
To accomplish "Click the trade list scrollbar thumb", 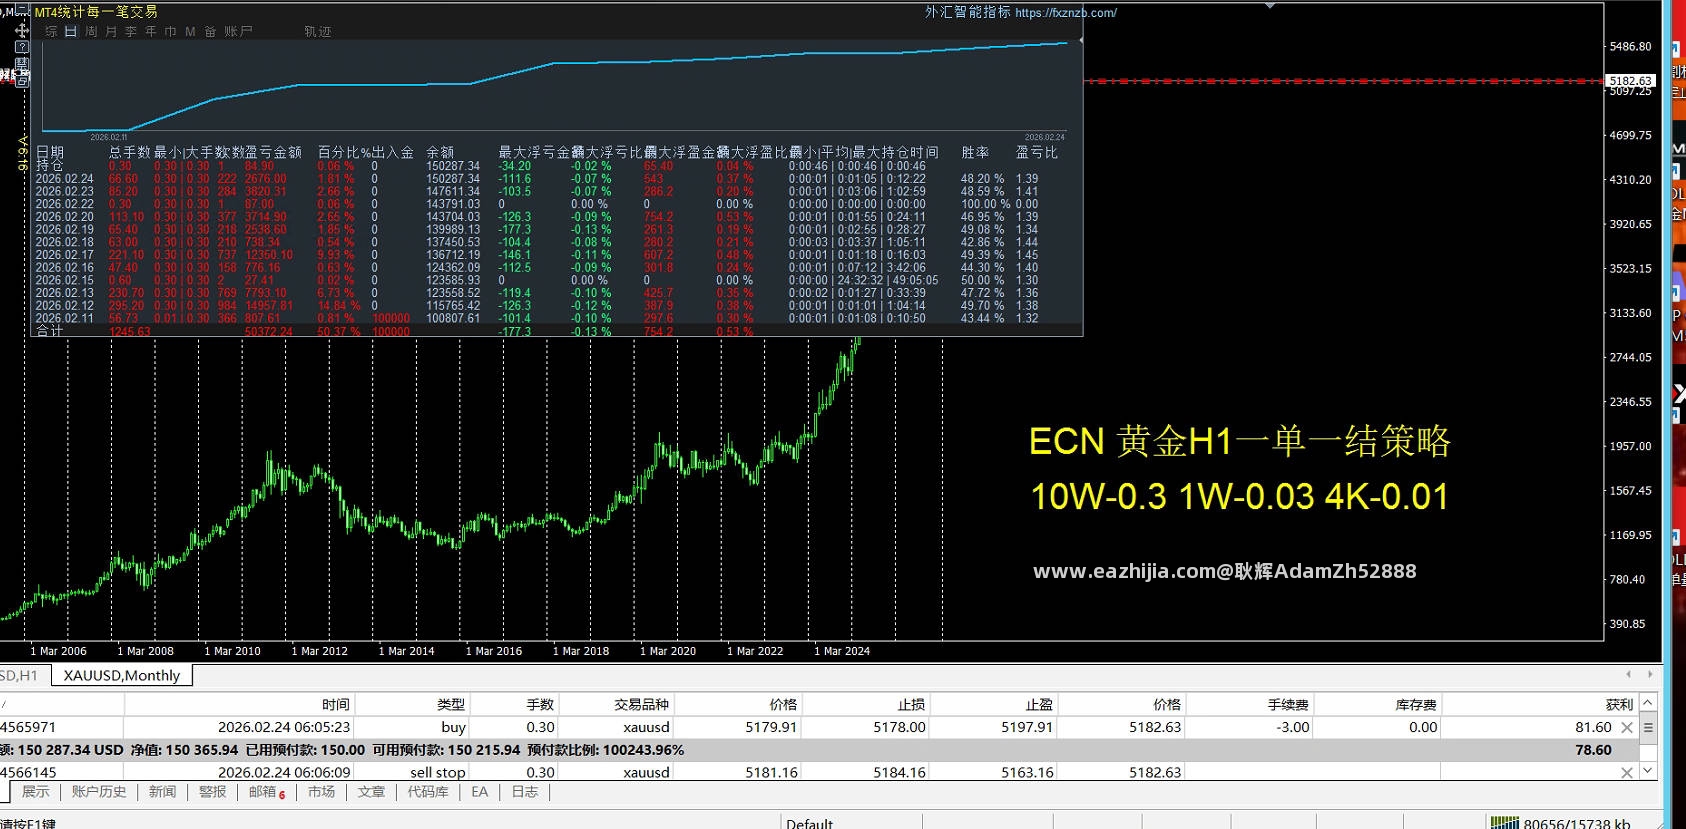I will click(x=1648, y=727).
